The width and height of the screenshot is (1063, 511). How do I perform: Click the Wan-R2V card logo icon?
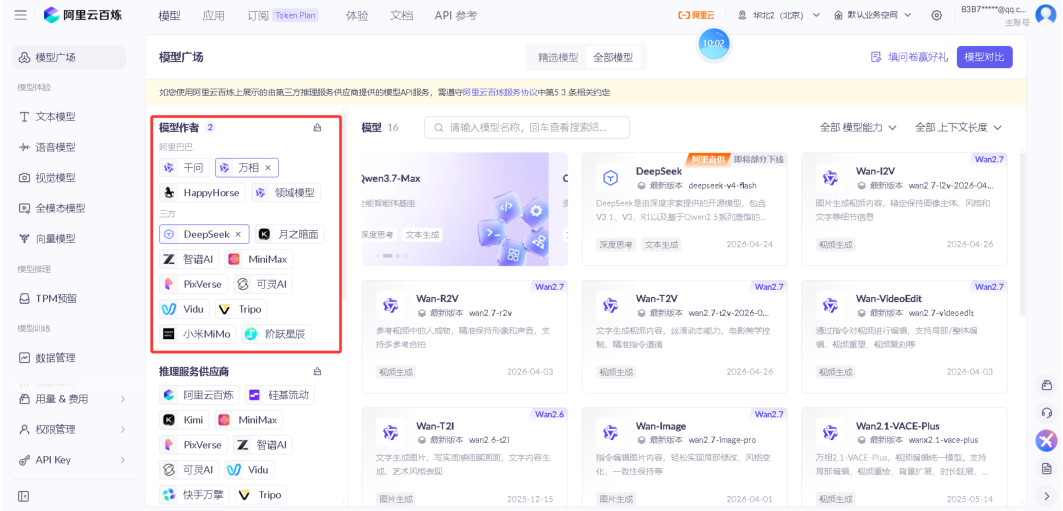[x=390, y=306]
